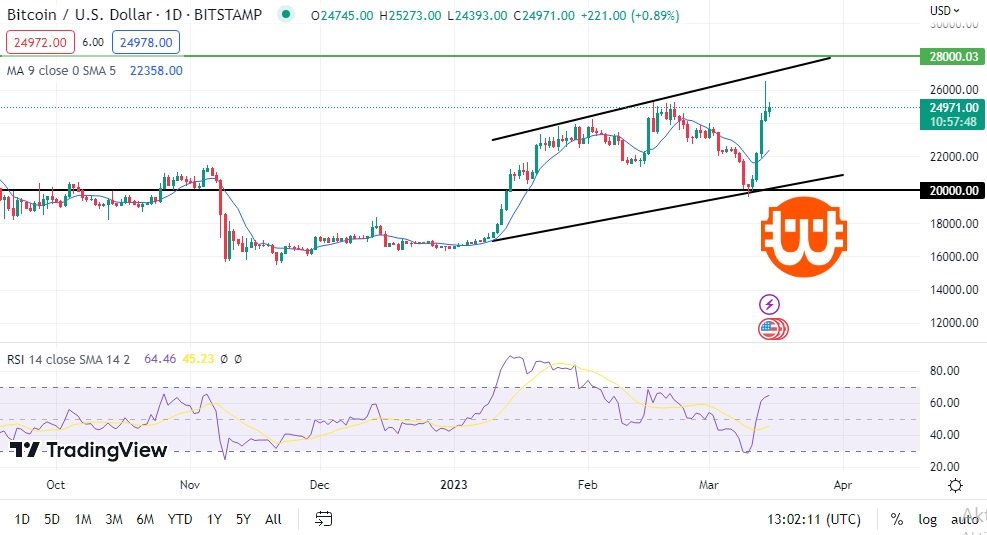This screenshot has height=535, width=987.
Task: Click the RSI 40.00 axis label
Action: point(944,435)
